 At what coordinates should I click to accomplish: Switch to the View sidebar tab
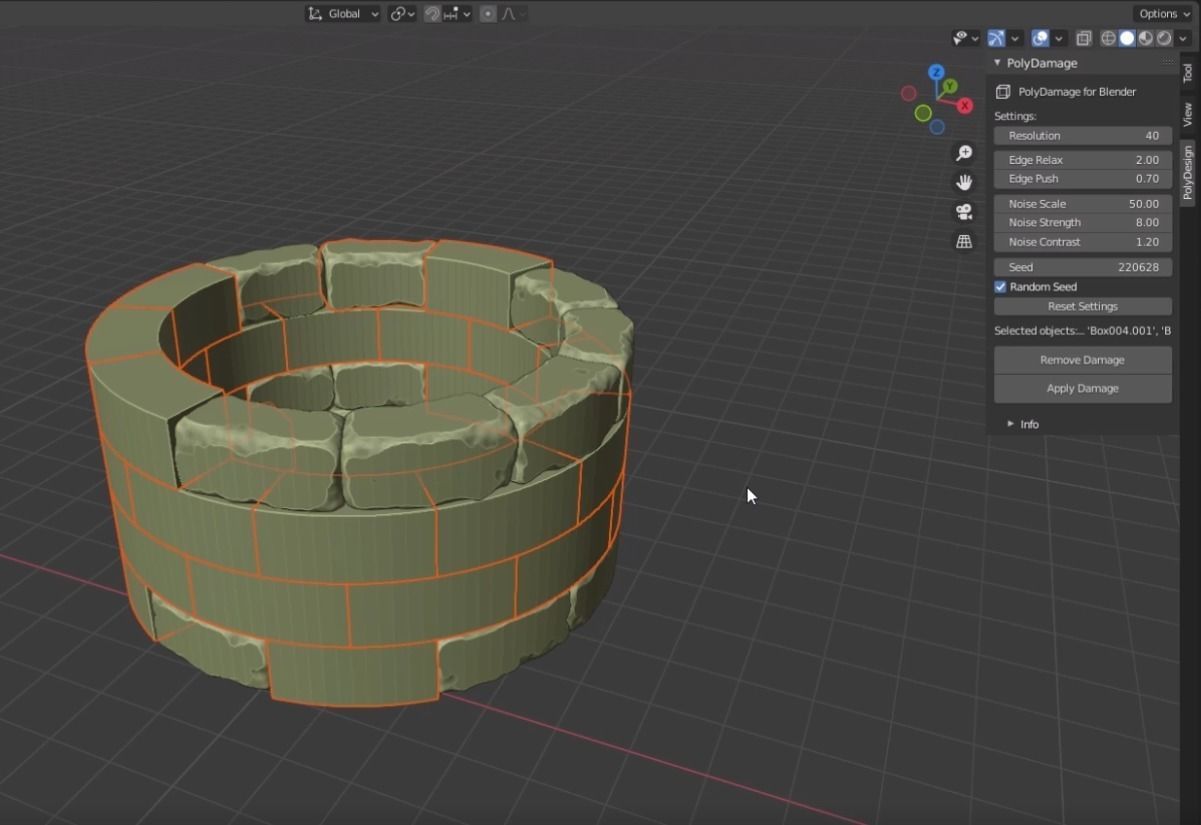click(x=1188, y=114)
